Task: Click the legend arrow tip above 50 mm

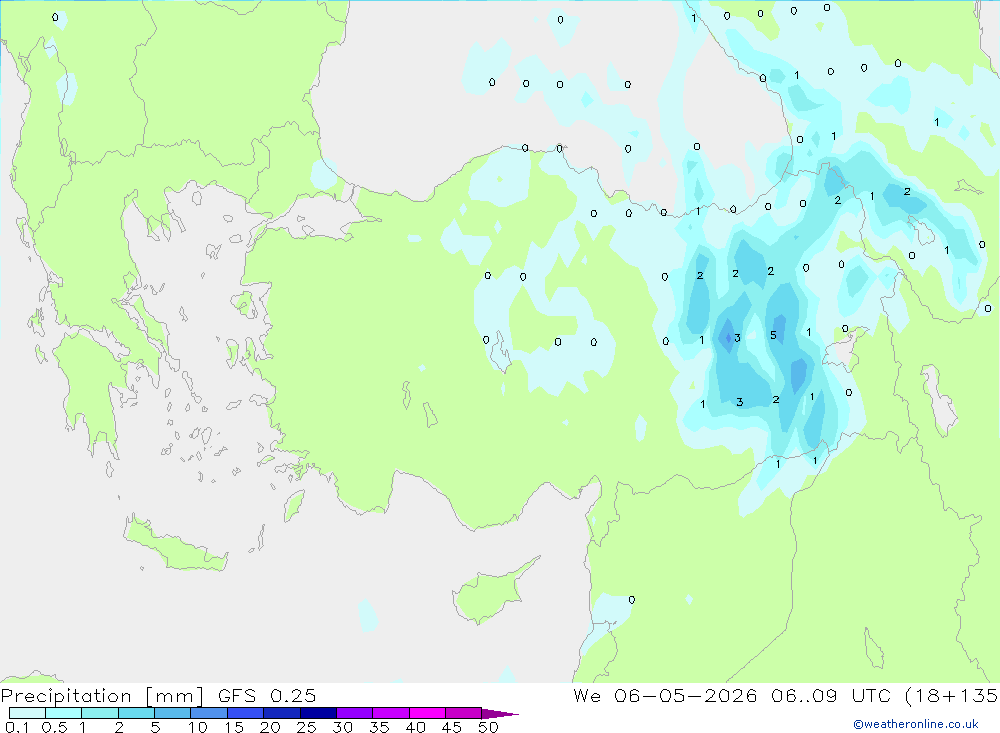Action: (x=500, y=714)
